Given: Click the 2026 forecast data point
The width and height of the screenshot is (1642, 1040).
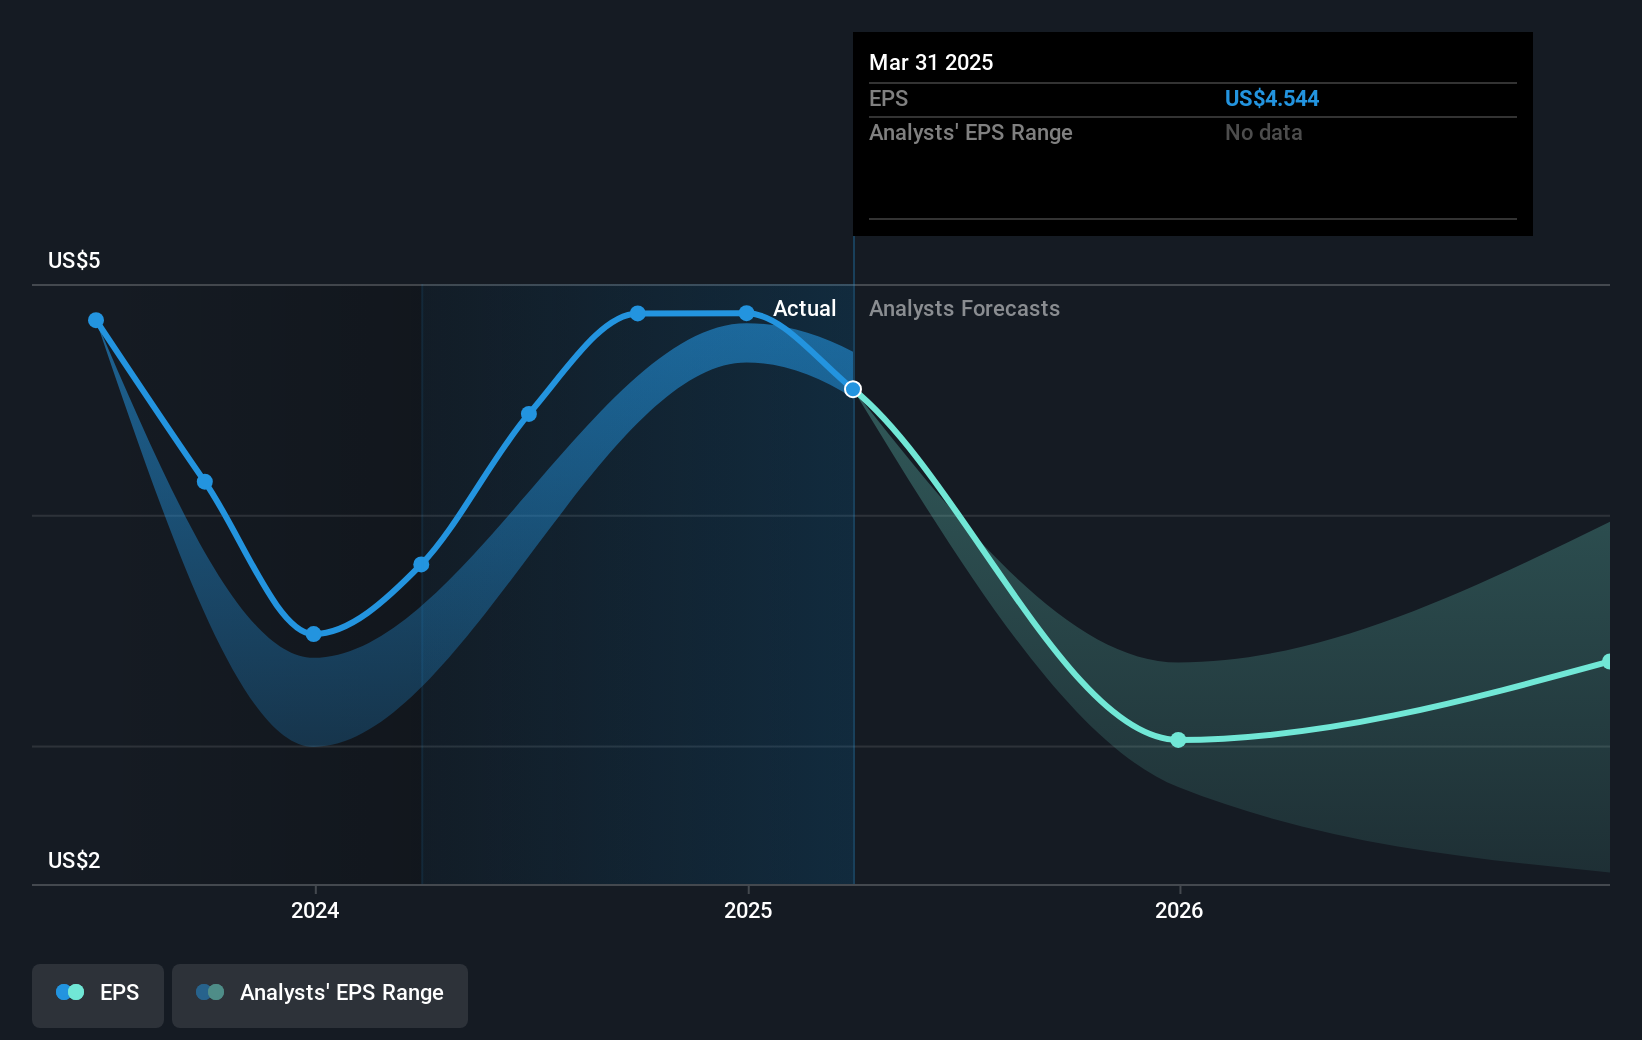Looking at the screenshot, I should [1178, 740].
